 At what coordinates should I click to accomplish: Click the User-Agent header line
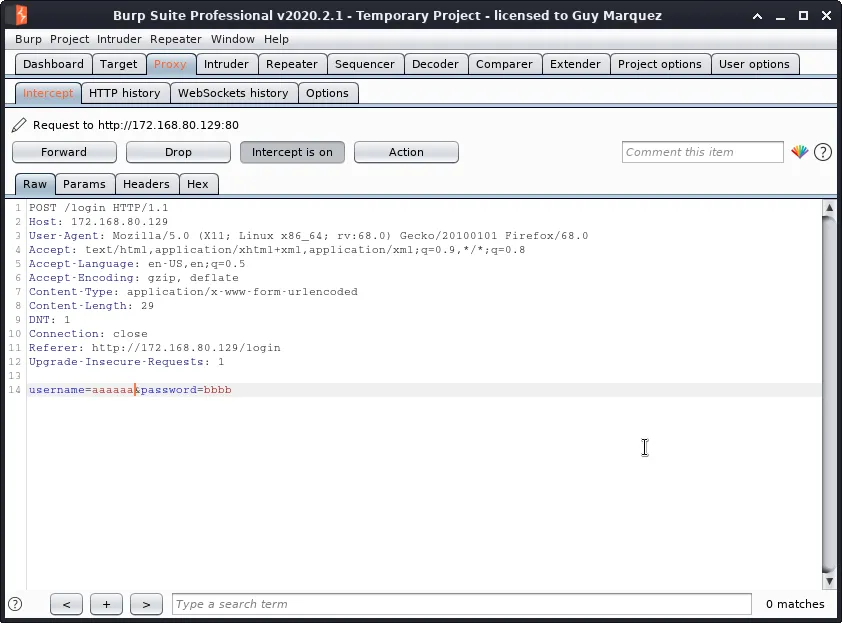click(308, 236)
